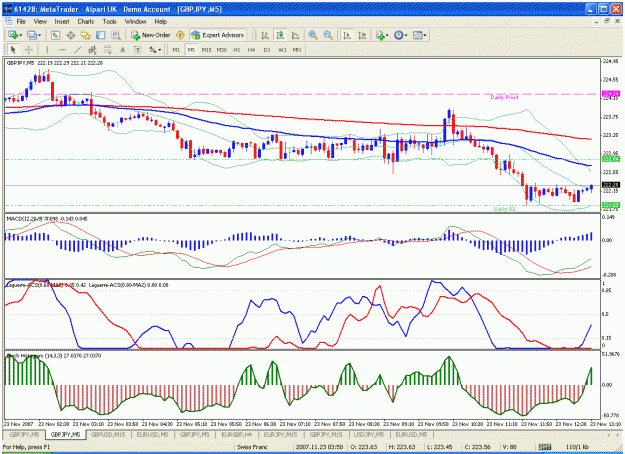
Task: Open the Indicators list dropdown
Action: pos(382,35)
